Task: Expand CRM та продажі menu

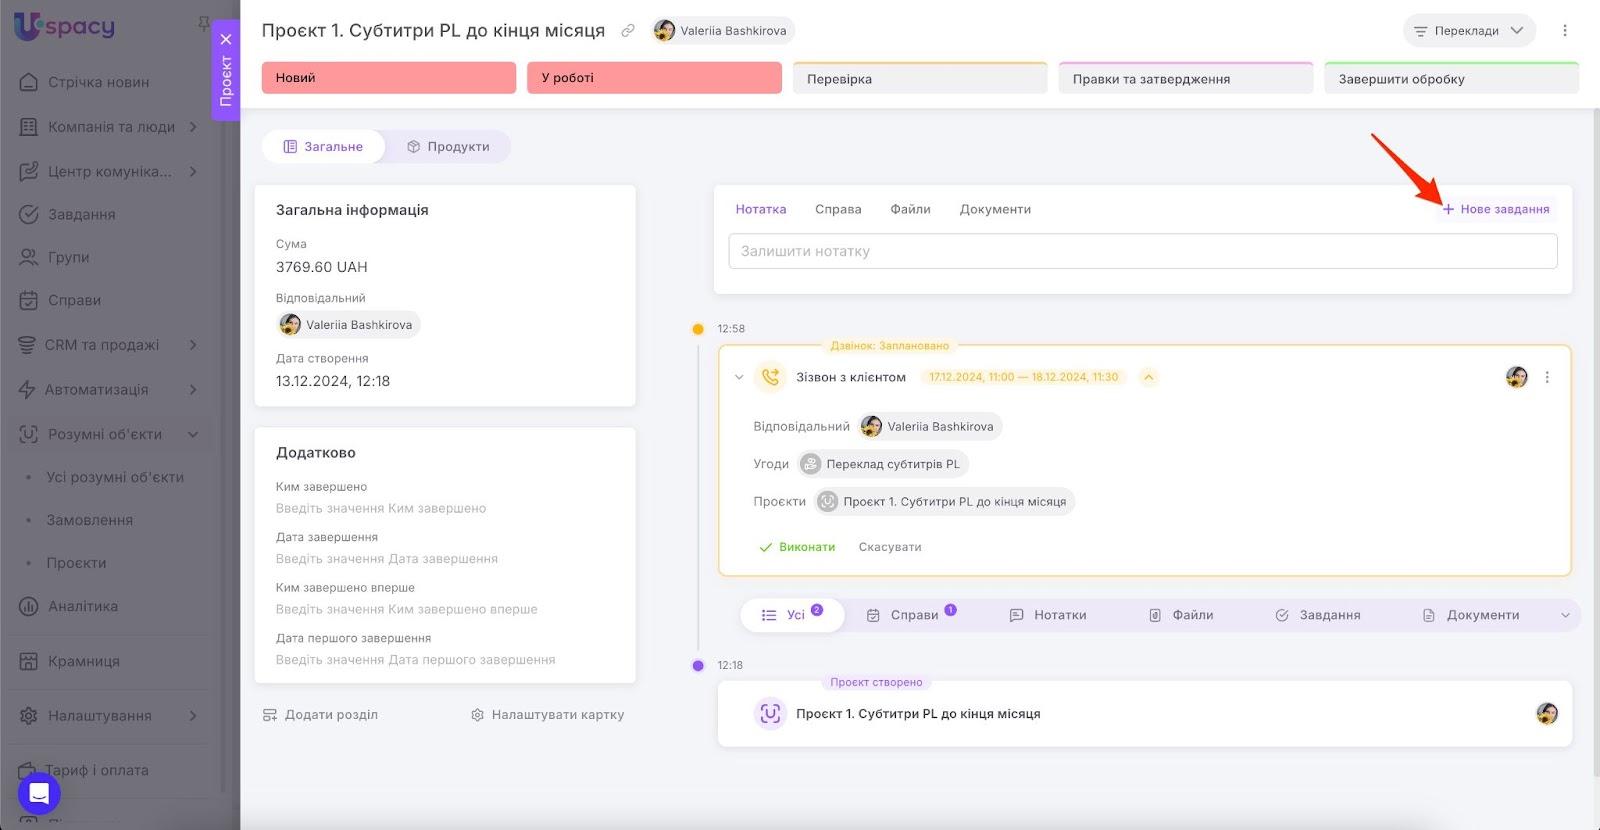Action: pyautogui.click(x=109, y=345)
